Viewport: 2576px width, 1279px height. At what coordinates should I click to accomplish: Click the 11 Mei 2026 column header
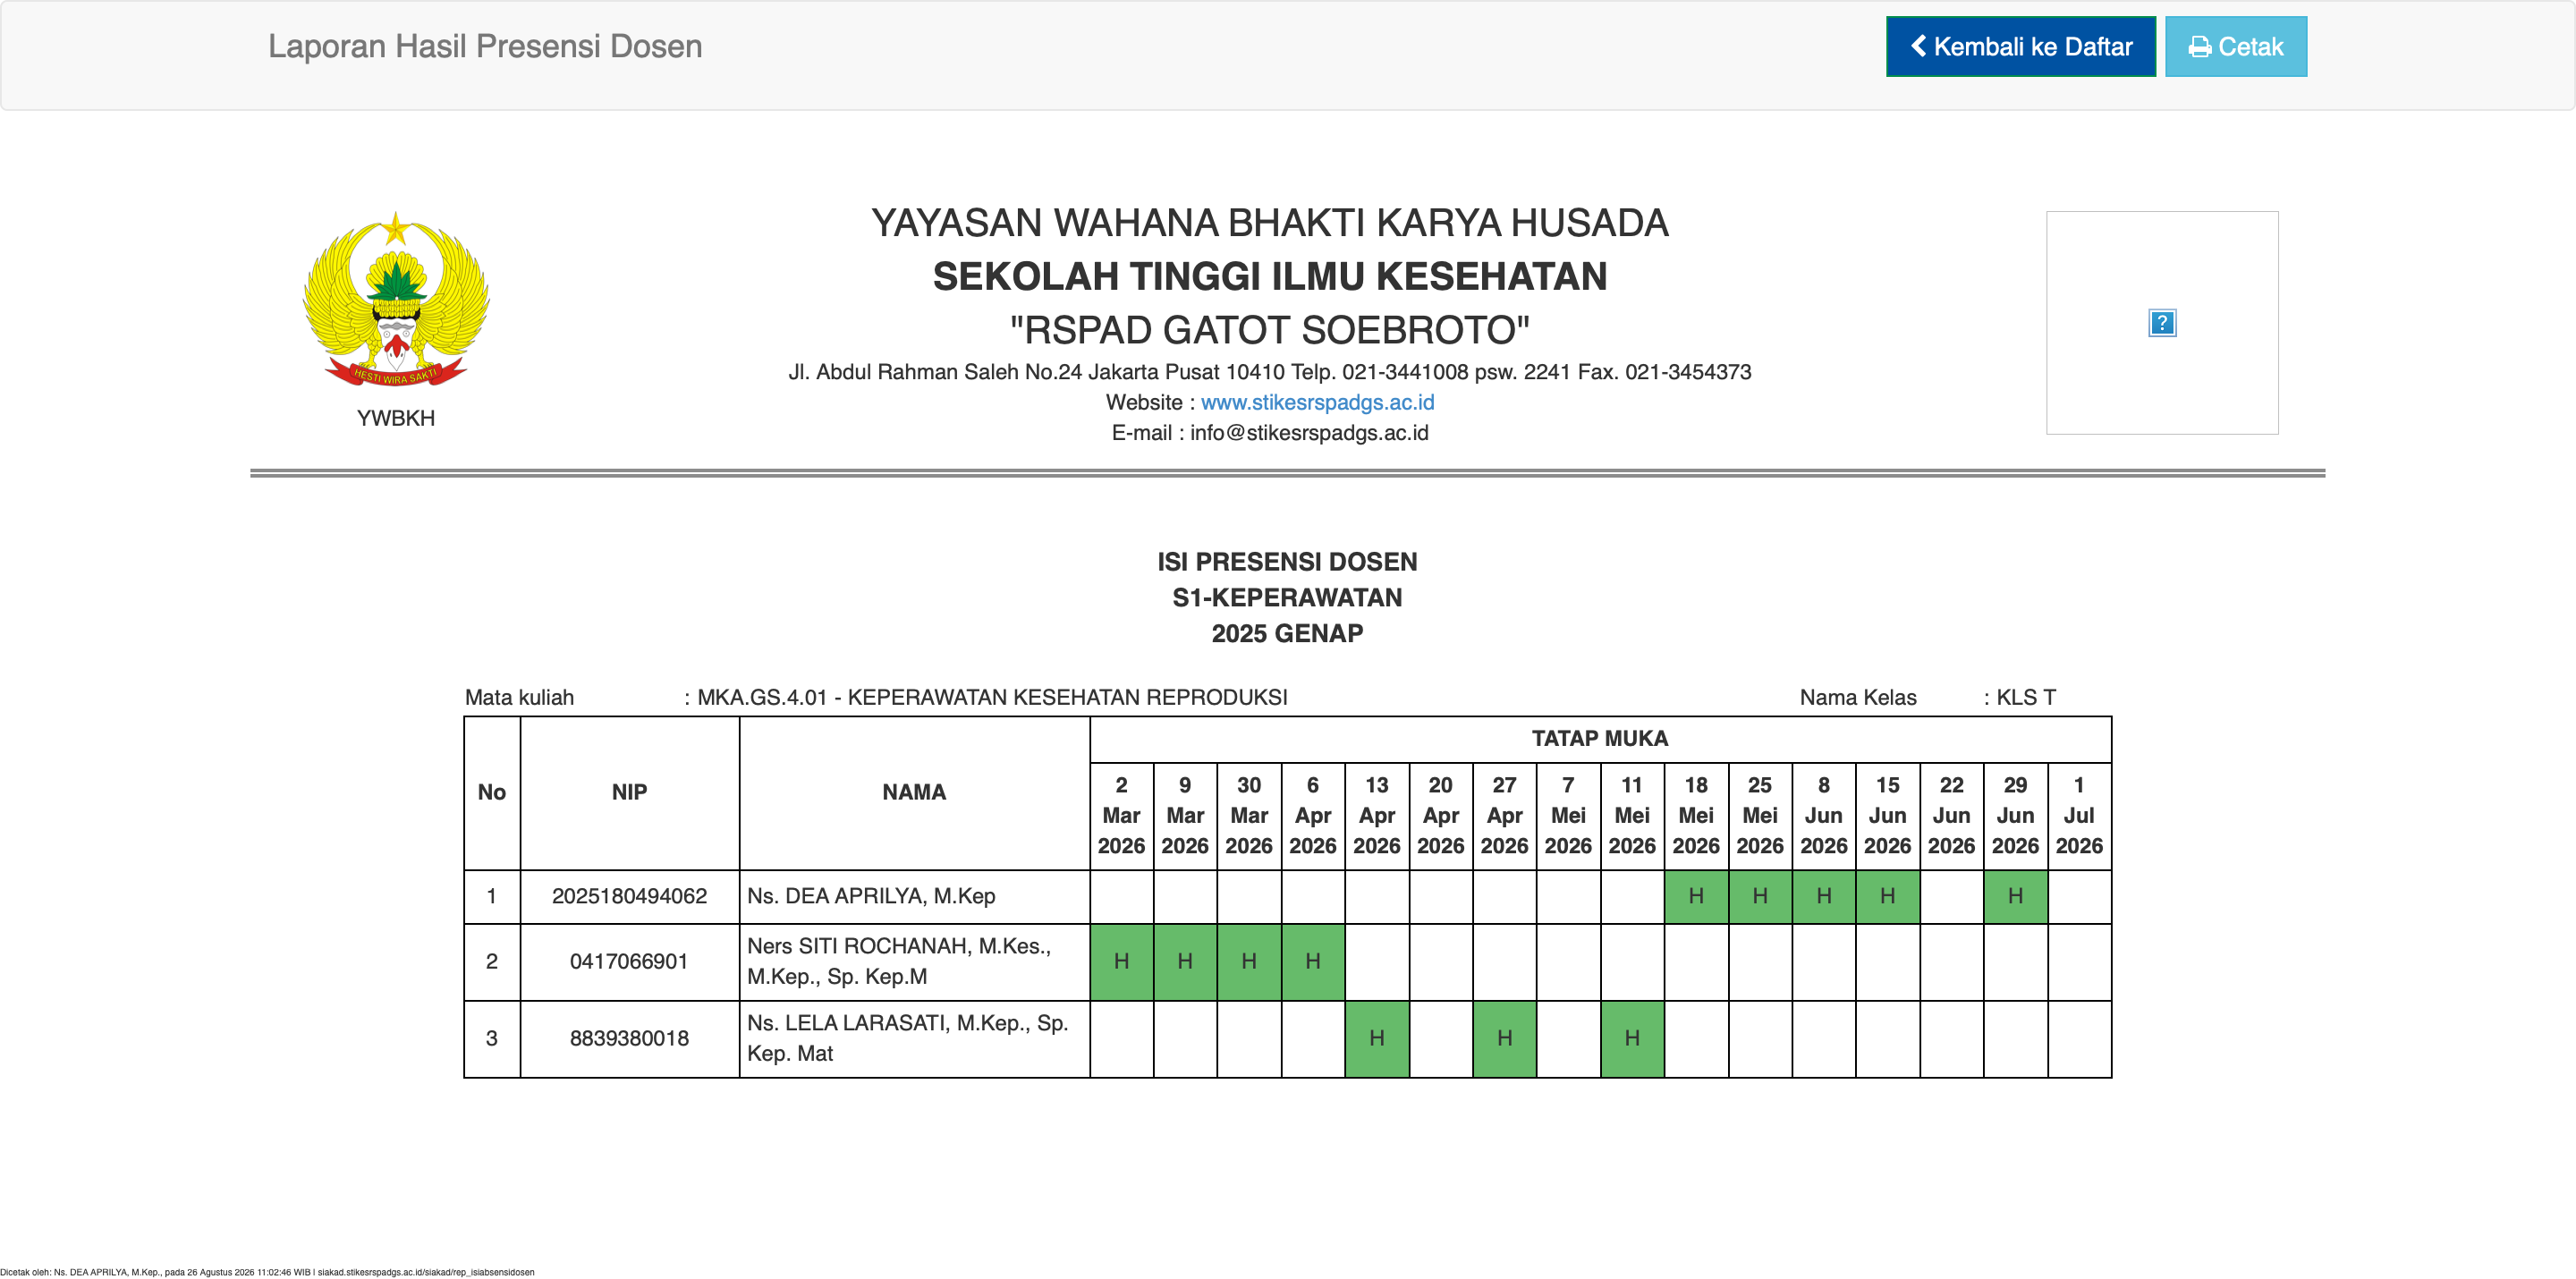click(x=1632, y=816)
